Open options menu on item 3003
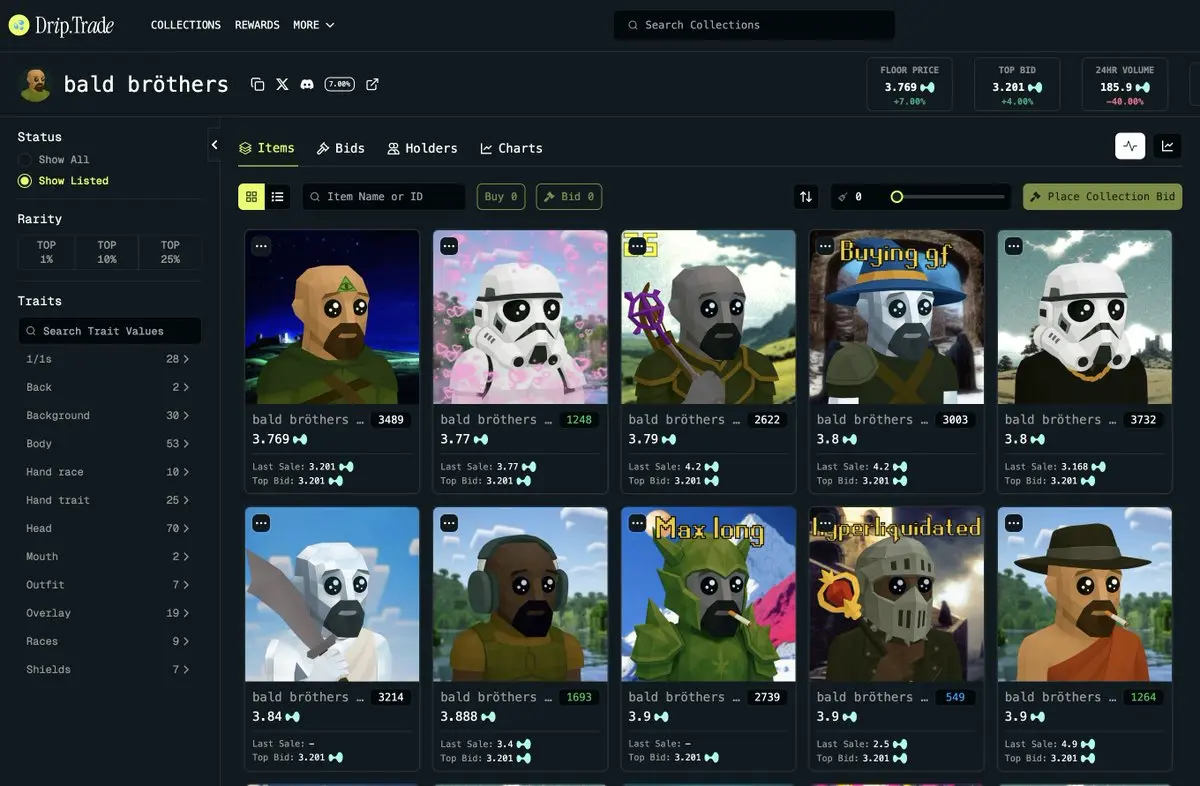1200x786 pixels. click(825, 246)
